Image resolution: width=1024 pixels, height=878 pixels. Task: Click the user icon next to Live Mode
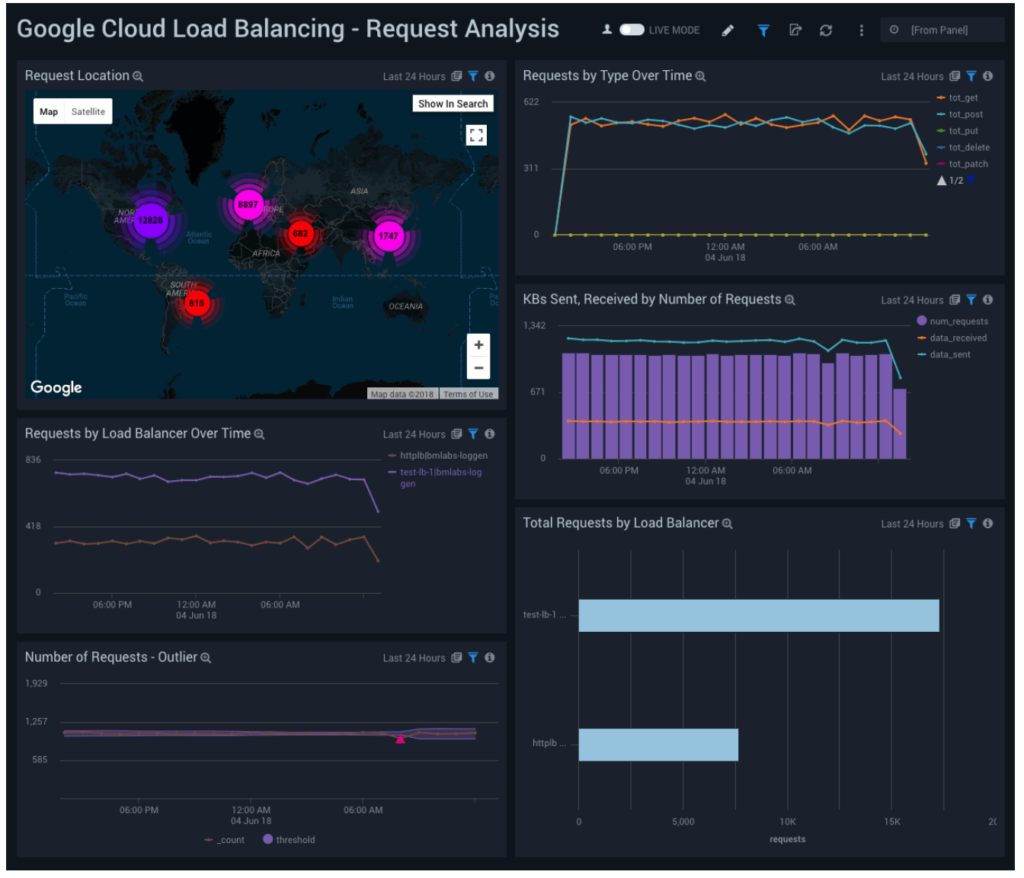coord(607,29)
